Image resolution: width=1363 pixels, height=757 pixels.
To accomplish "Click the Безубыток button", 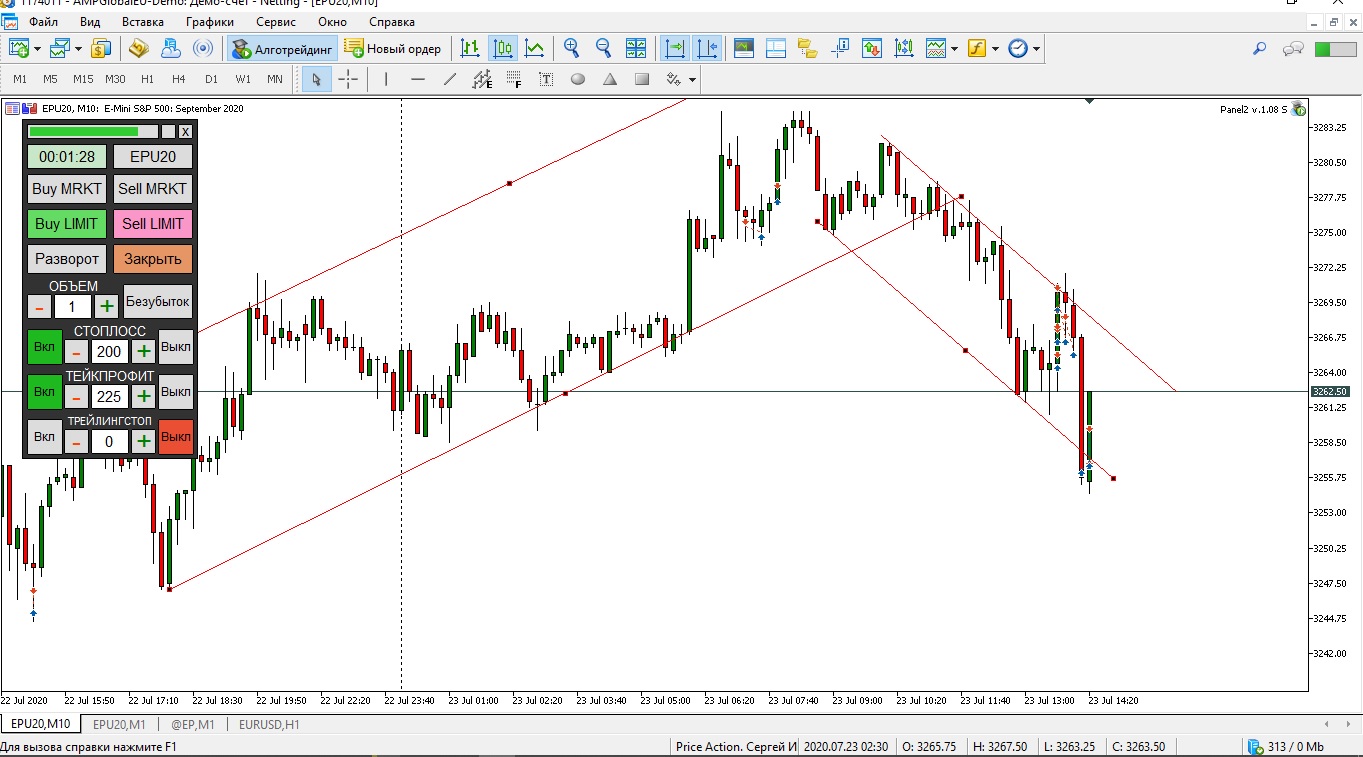I will (158, 301).
